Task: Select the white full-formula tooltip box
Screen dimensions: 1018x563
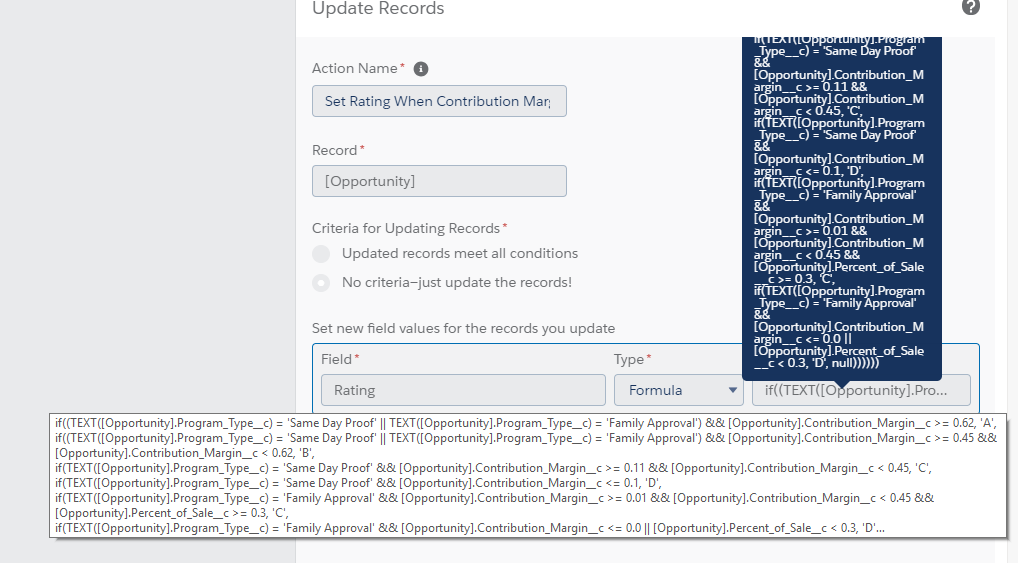Action: click(x=528, y=475)
